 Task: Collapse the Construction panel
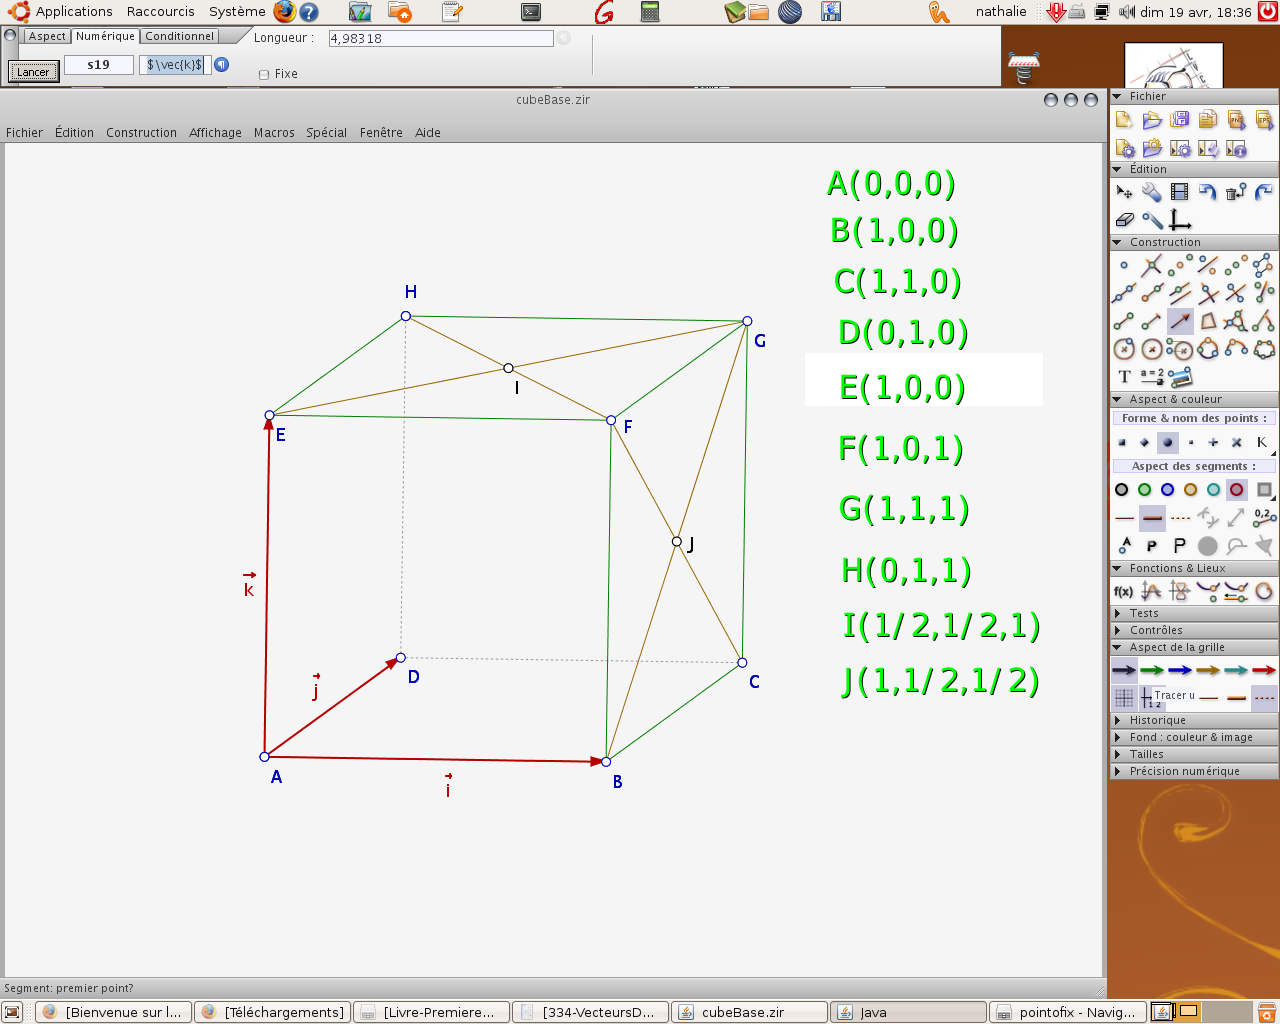[1117, 242]
